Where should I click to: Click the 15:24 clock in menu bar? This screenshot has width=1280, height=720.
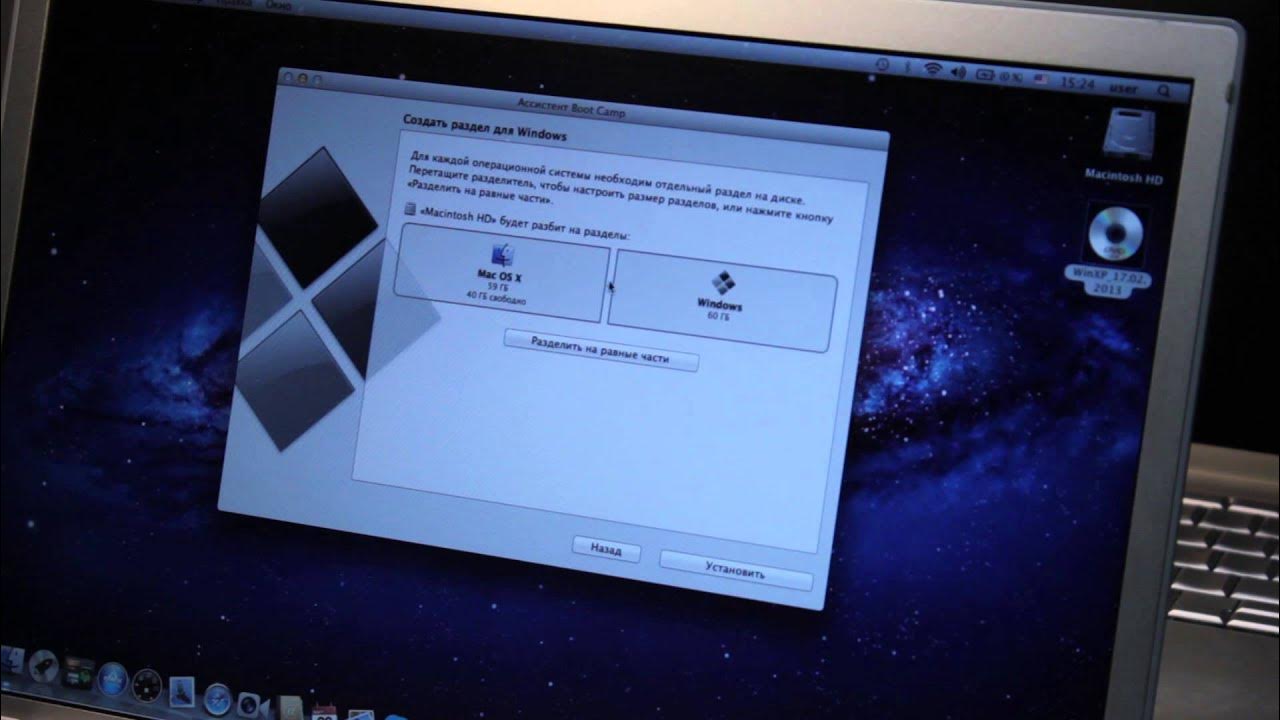pyautogui.click(x=1078, y=83)
